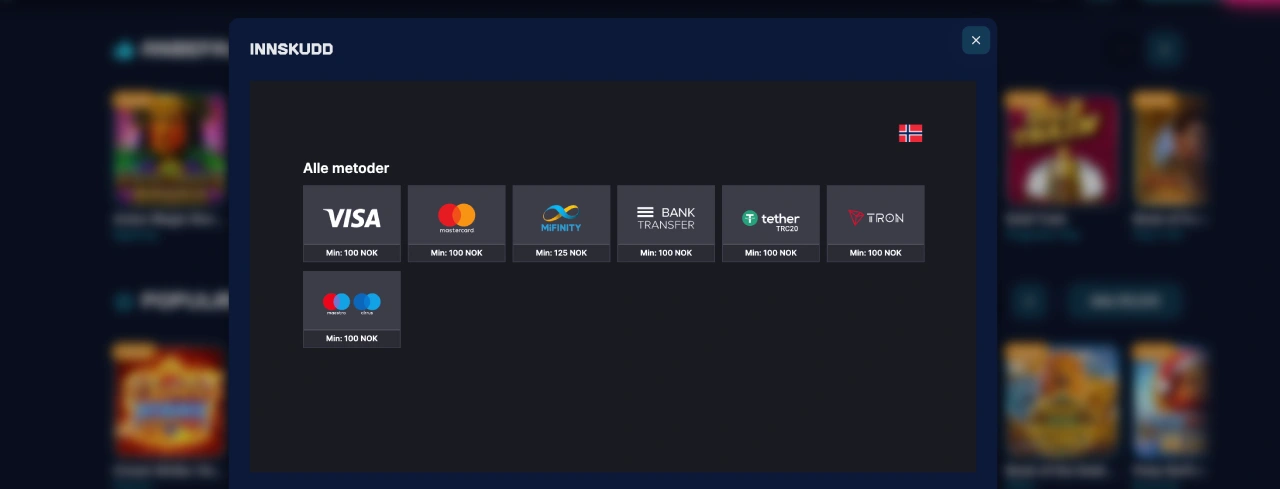Close the Innskudd dialog
The width and height of the screenshot is (1280, 489).
[976, 40]
